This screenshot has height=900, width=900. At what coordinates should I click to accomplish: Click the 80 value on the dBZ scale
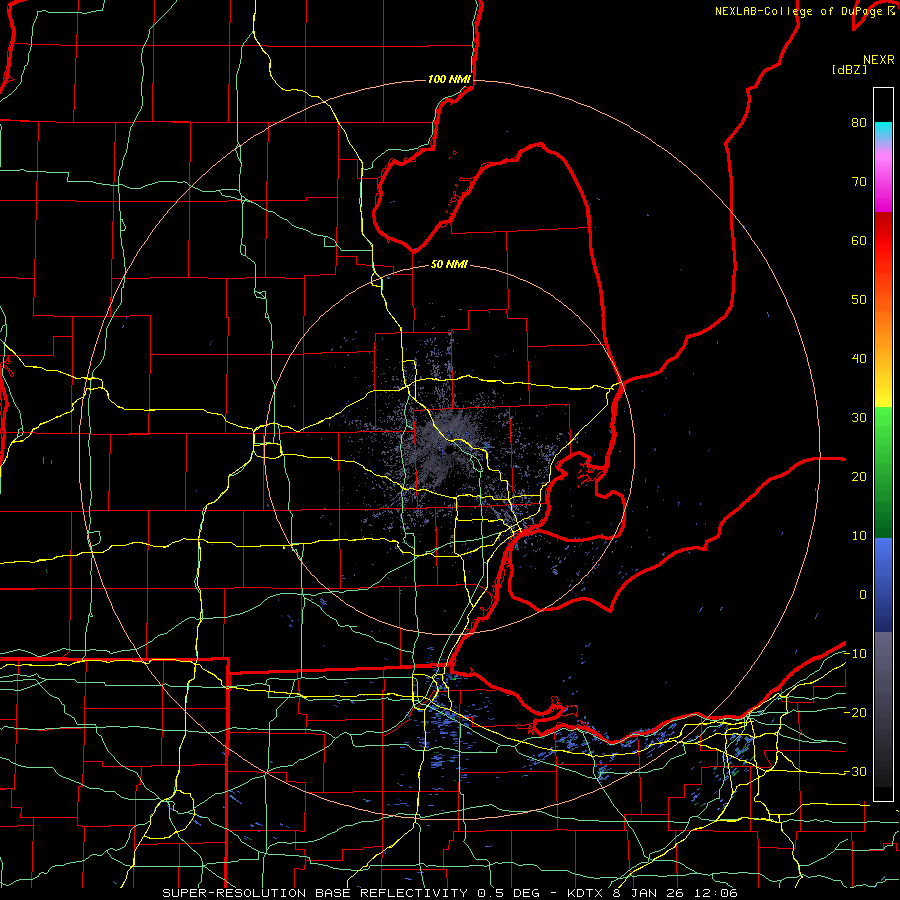859,122
